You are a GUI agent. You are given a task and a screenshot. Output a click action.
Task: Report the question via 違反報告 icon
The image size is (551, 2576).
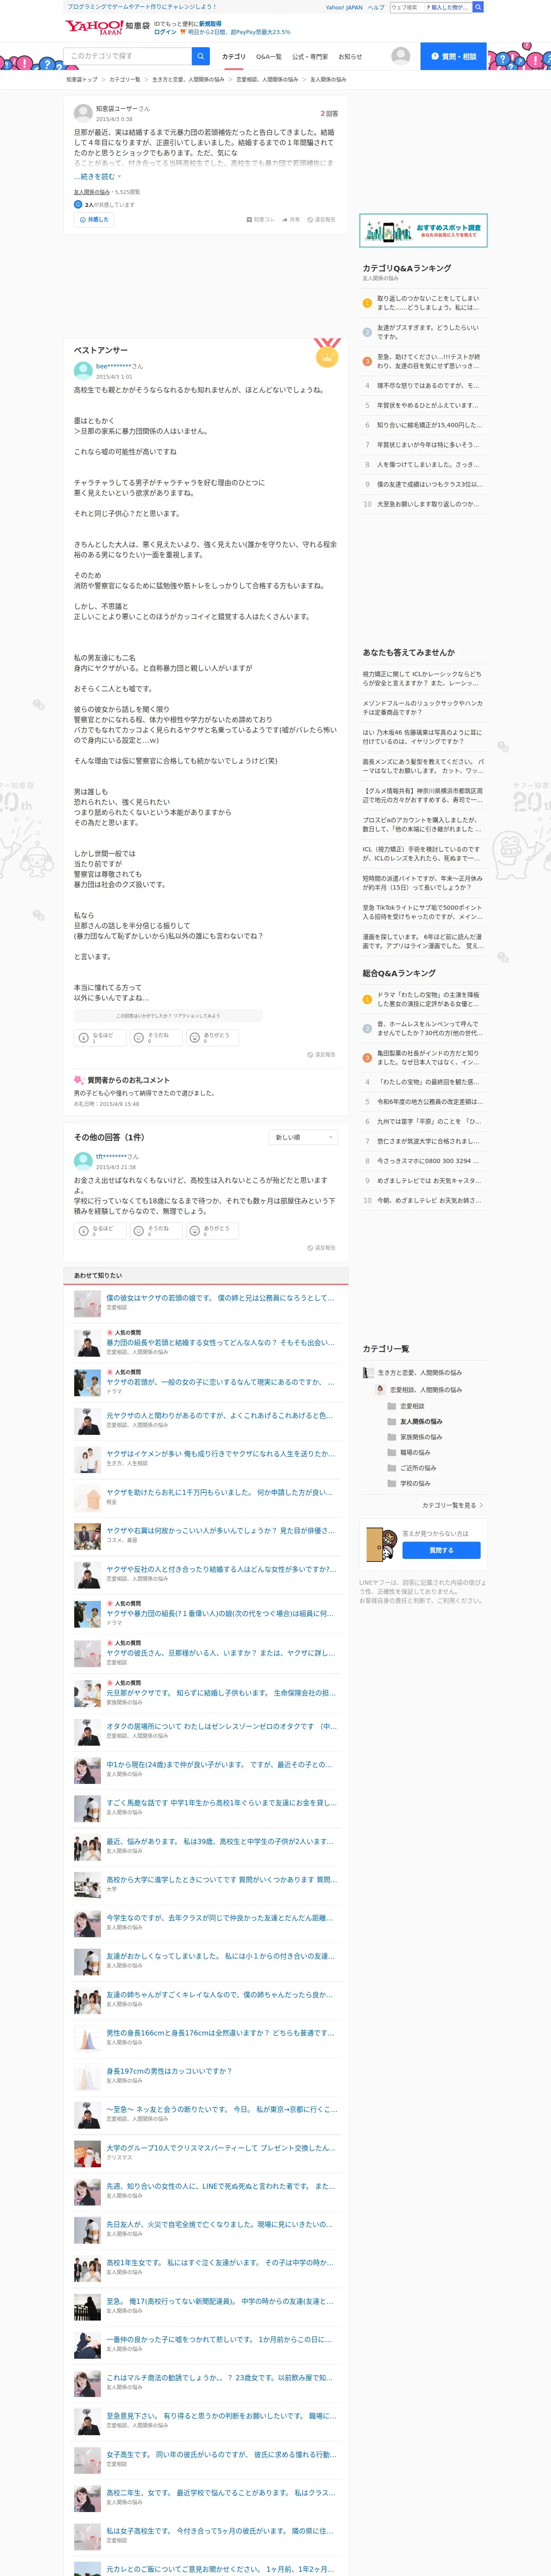(310, 219)
